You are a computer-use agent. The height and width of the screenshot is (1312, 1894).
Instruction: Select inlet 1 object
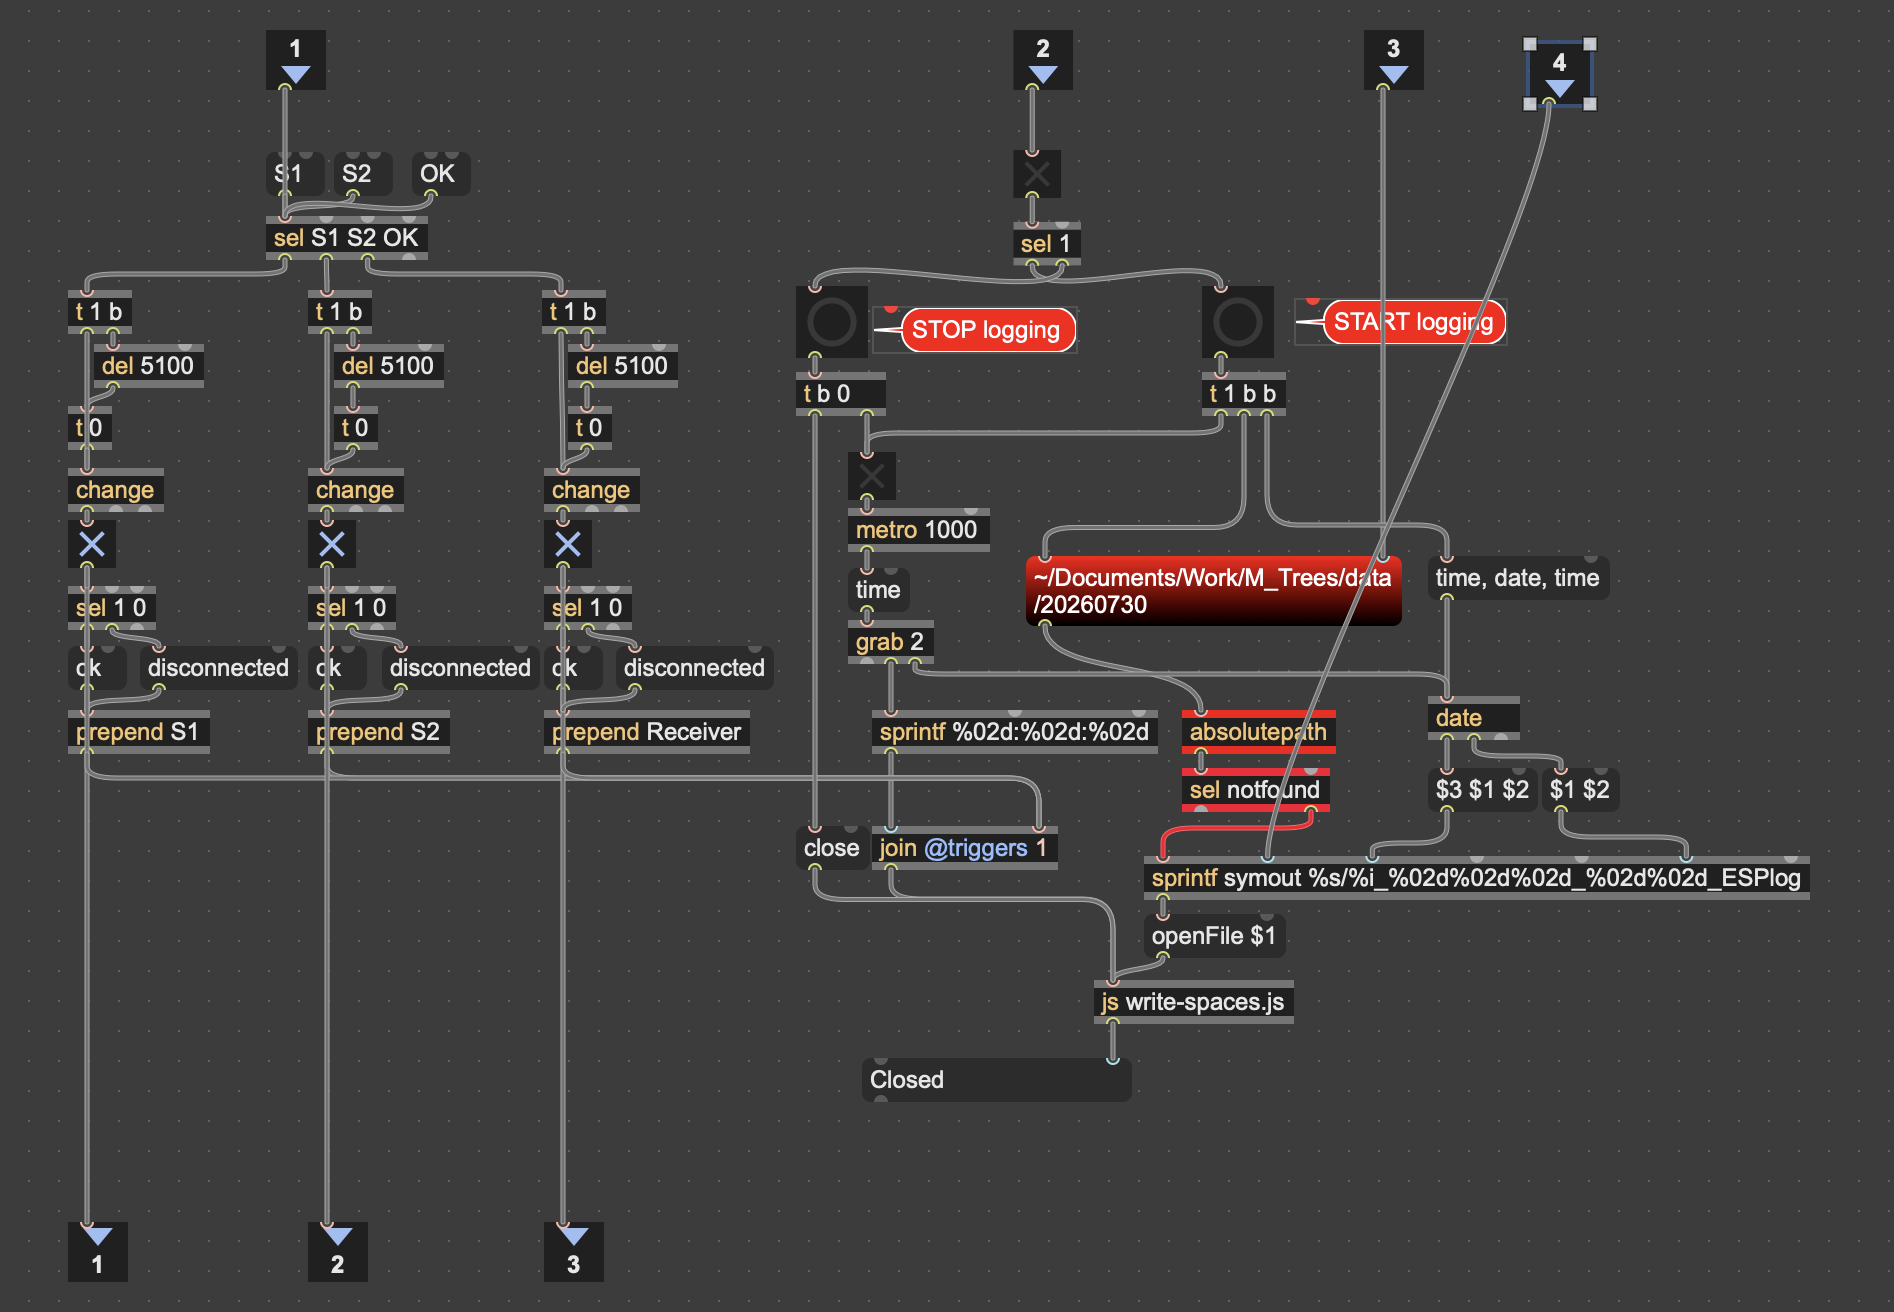click(x=295, y=59)
